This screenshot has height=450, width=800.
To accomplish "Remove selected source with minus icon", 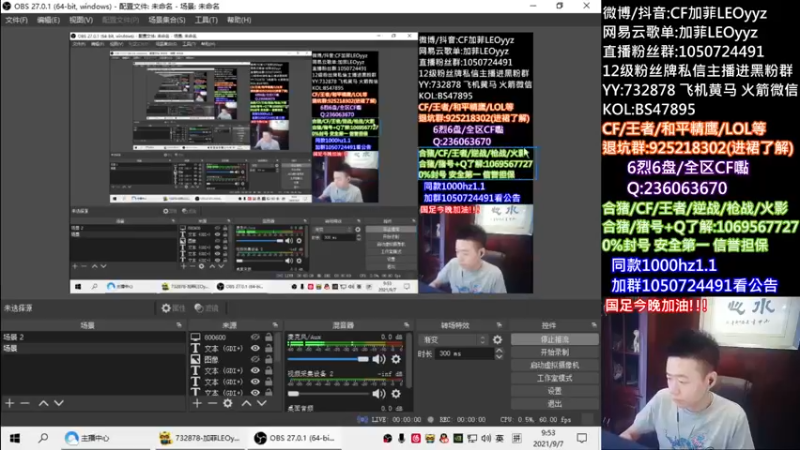I will point(212,403).
